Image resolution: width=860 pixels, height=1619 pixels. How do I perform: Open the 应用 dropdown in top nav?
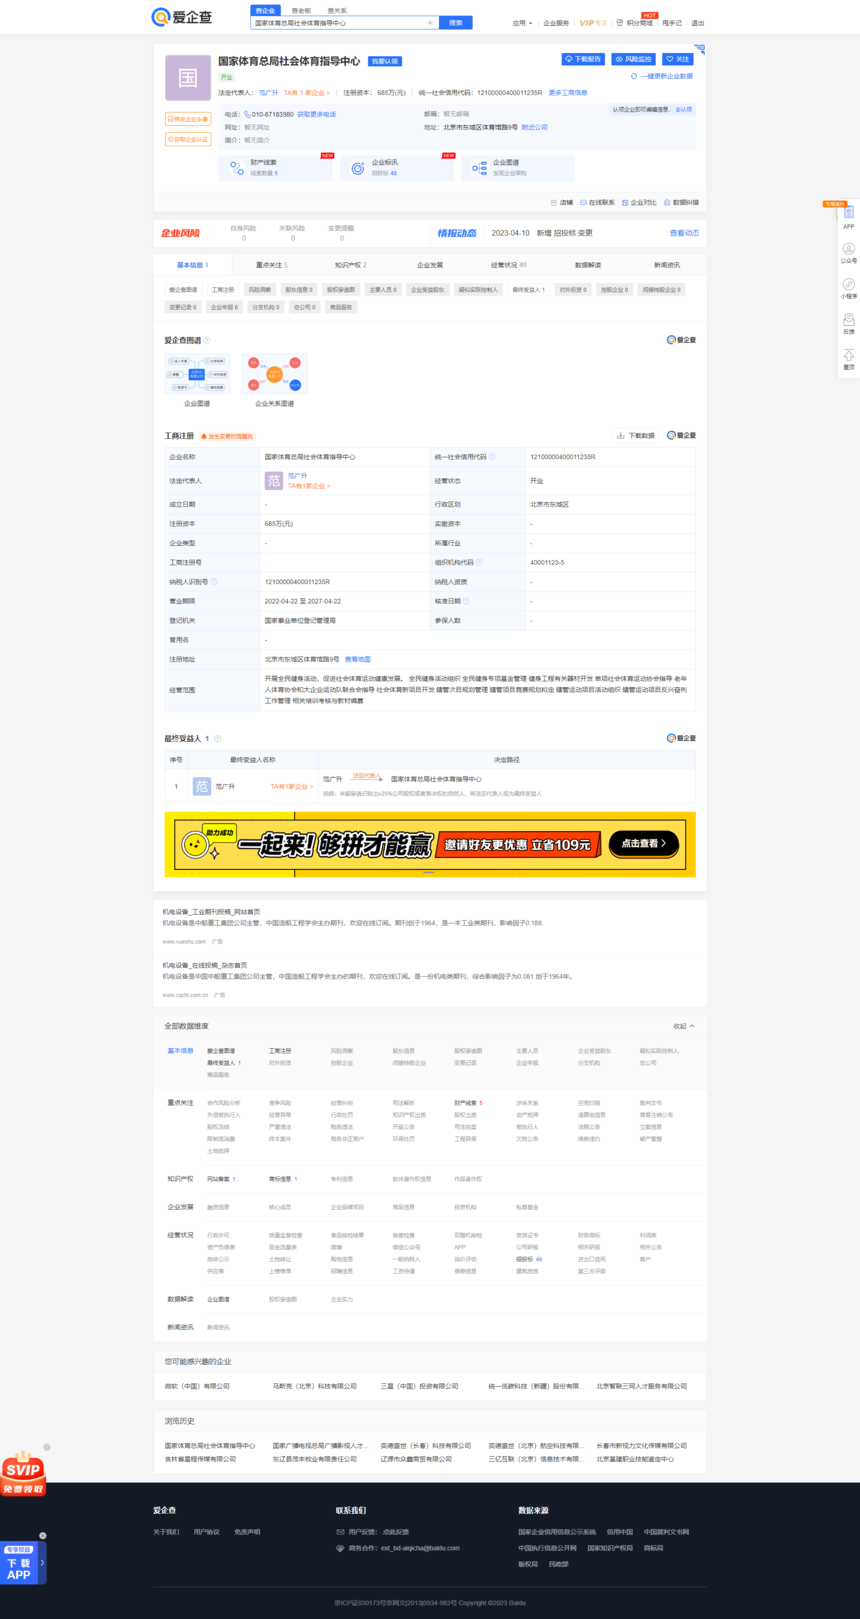522,23
